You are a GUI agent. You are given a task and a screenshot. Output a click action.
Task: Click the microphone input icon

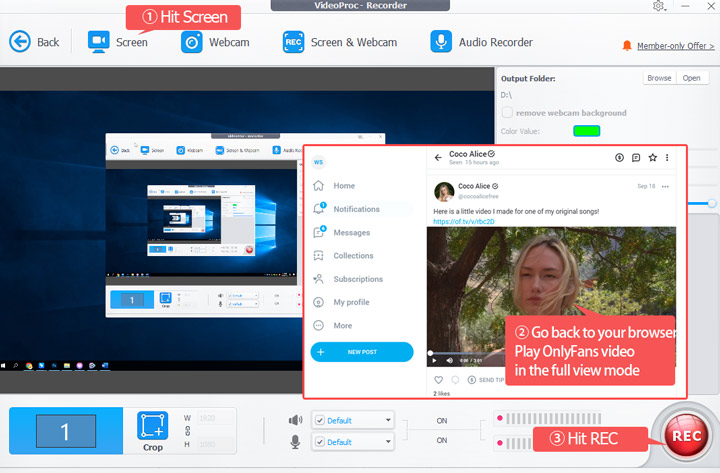point(295,442)
